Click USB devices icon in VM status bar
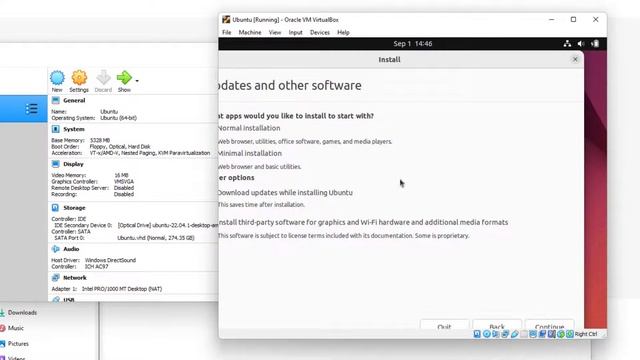Image resolution: width=640 pixels, height=360 pixels. [515, 334]
